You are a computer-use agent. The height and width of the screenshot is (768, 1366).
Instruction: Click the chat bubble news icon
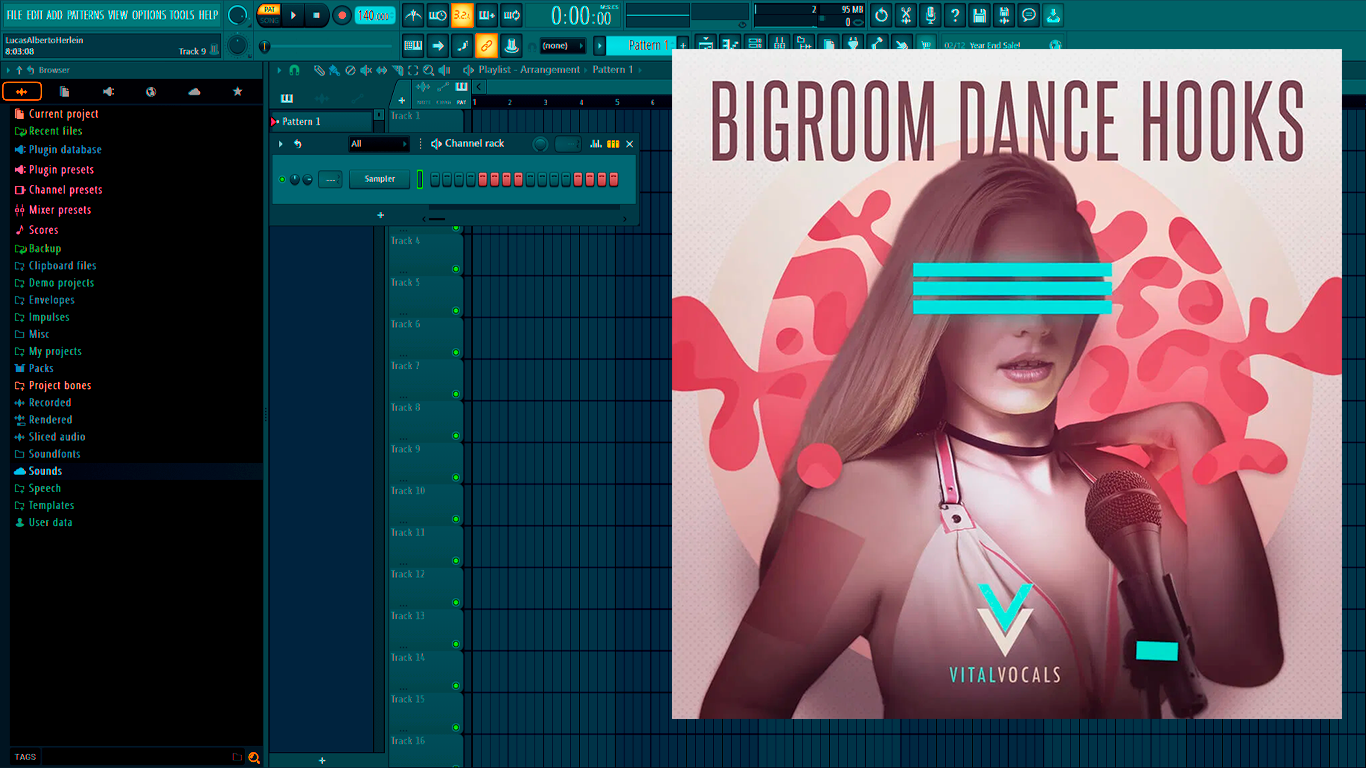click(x=1028, y=15)
